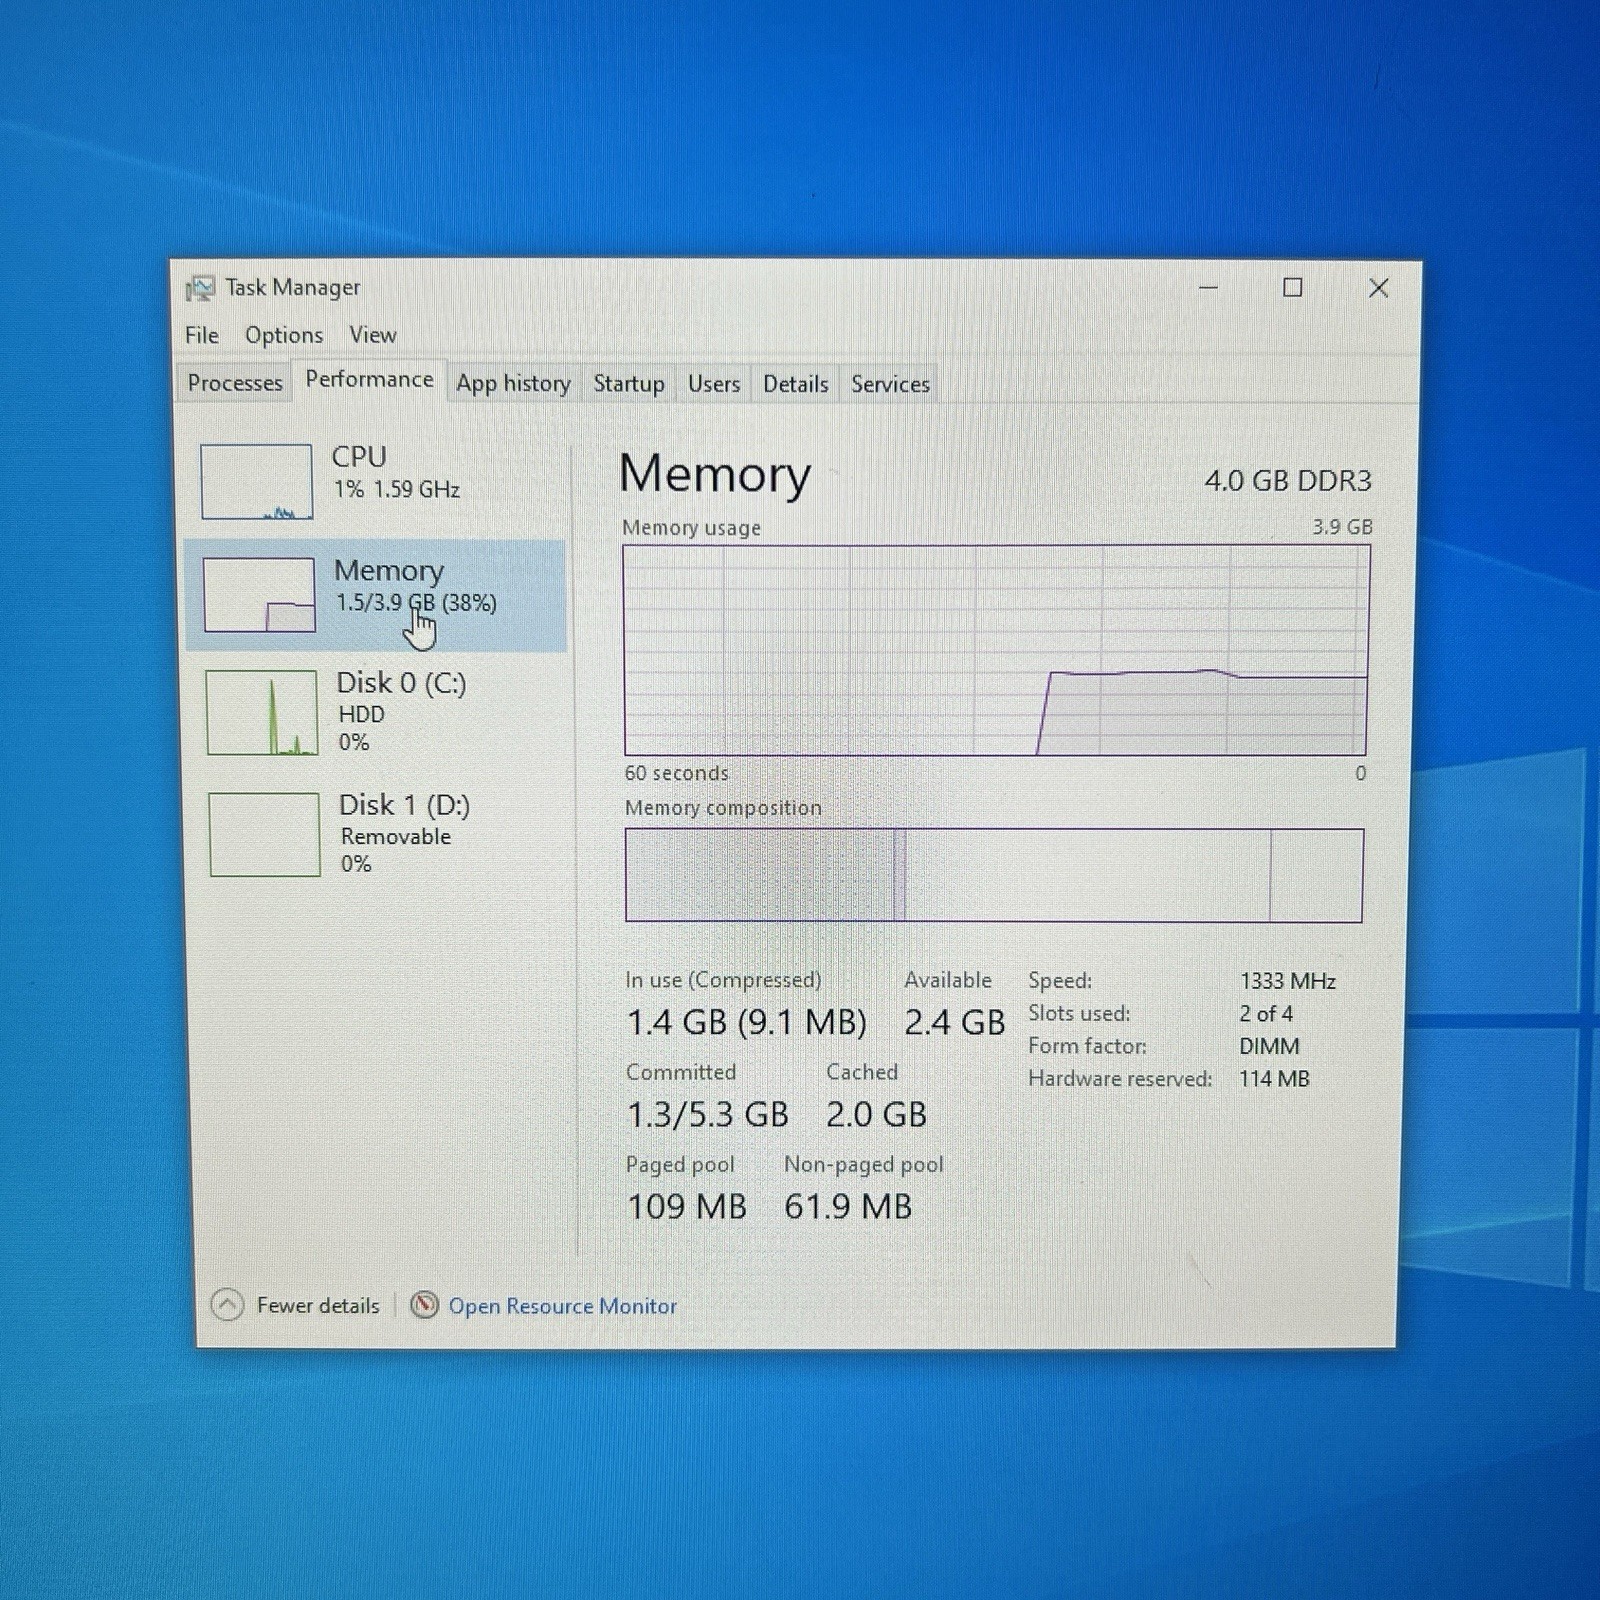1600x1600 pixels.
Task: Click the '1333 MHz' speed value
Action: (x=1288, y=981)
